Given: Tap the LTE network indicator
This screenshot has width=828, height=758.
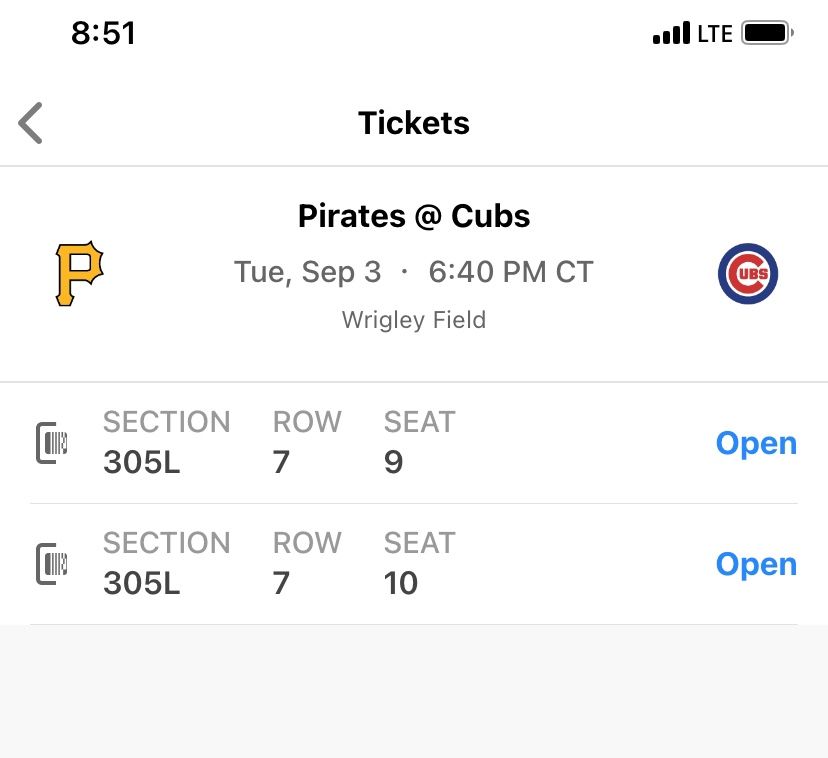Looking at the screenshot, I should pos(715,34).
